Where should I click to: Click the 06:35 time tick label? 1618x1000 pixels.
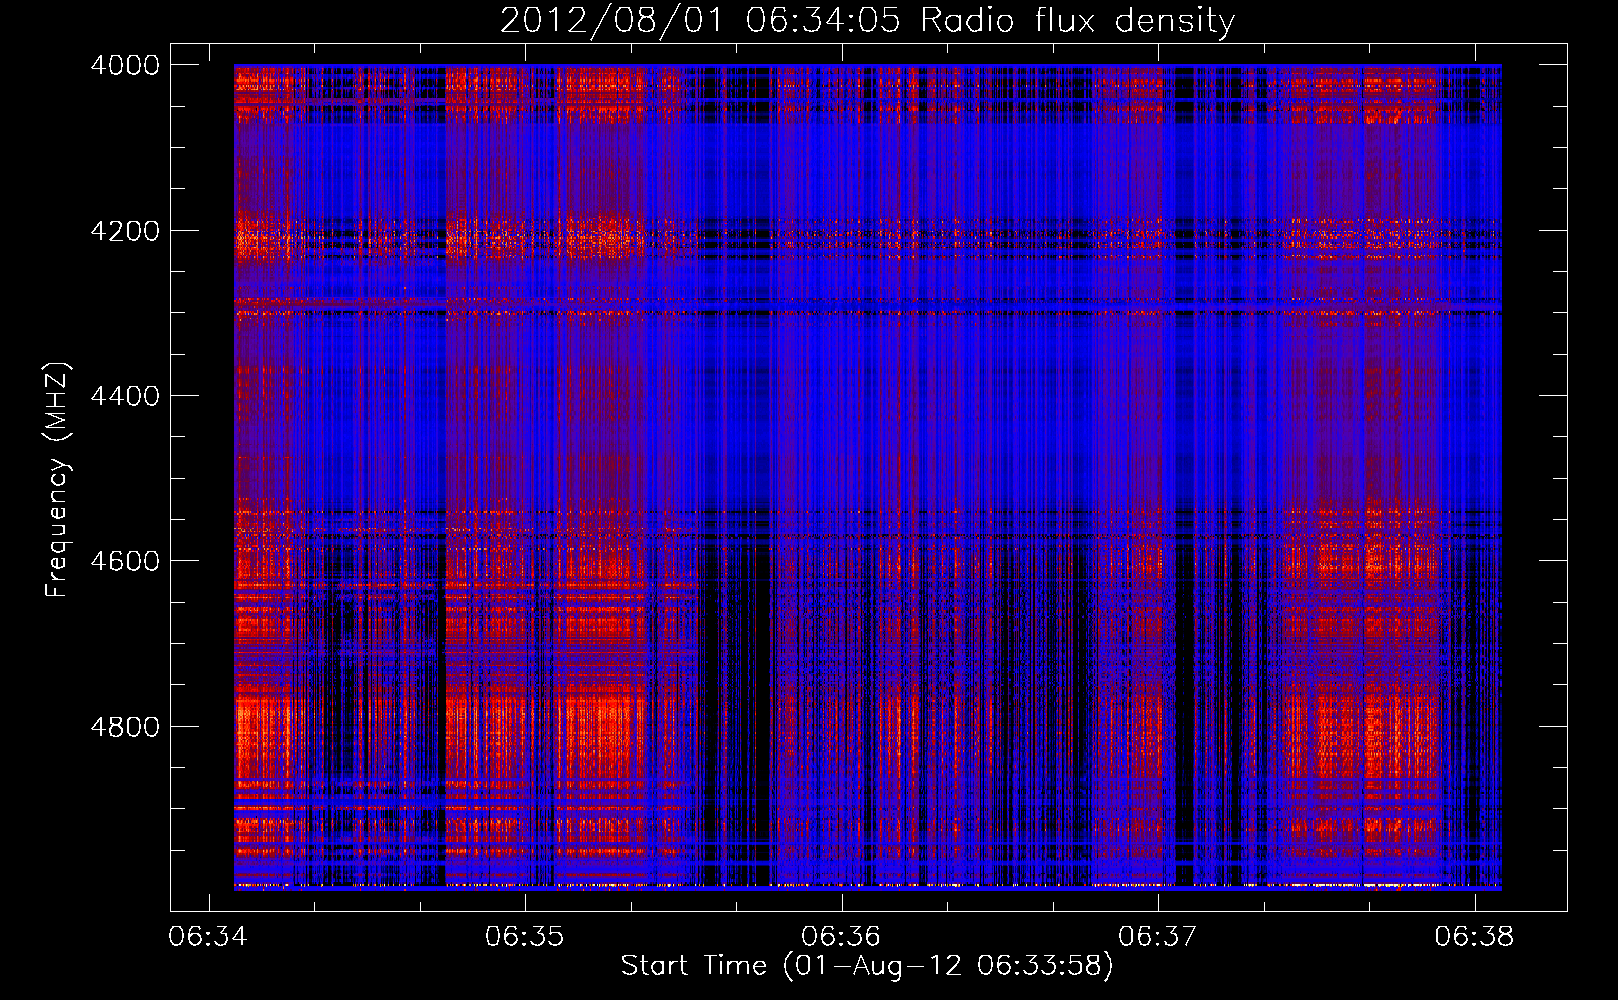525,937
